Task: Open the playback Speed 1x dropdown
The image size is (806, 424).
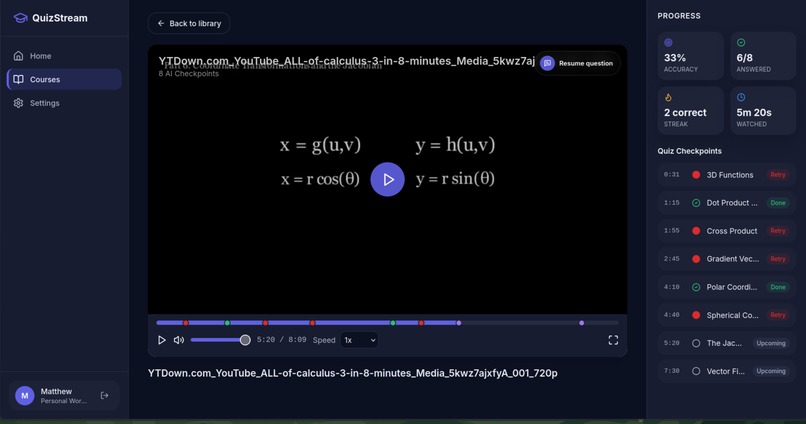Action: coord(359,340)
